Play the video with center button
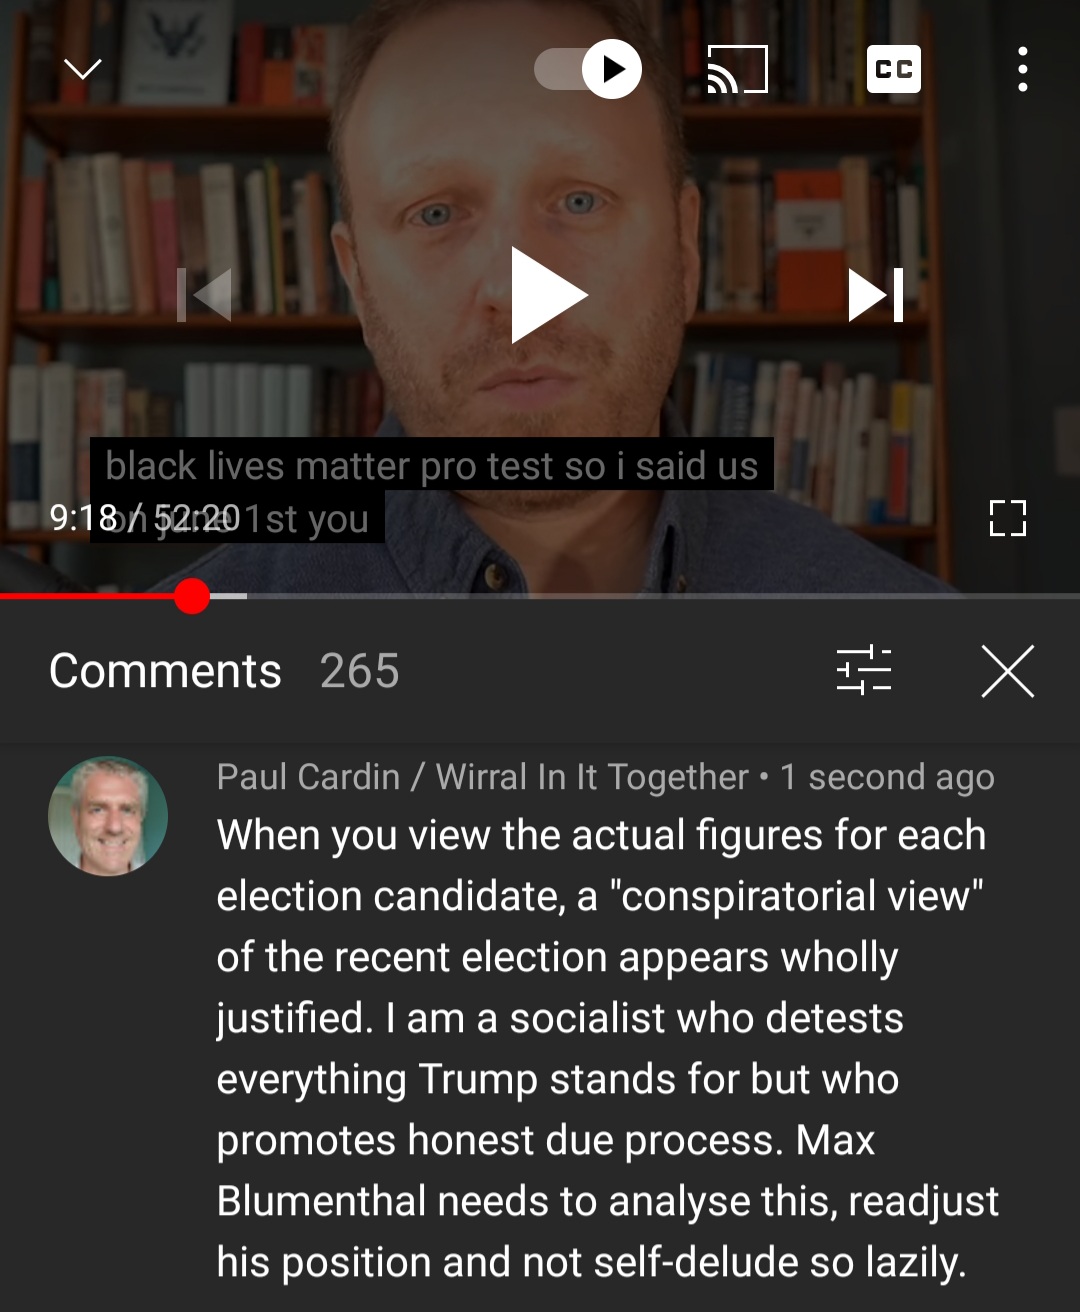This screenshot has width=1080, height=1312. click(548, 295)
